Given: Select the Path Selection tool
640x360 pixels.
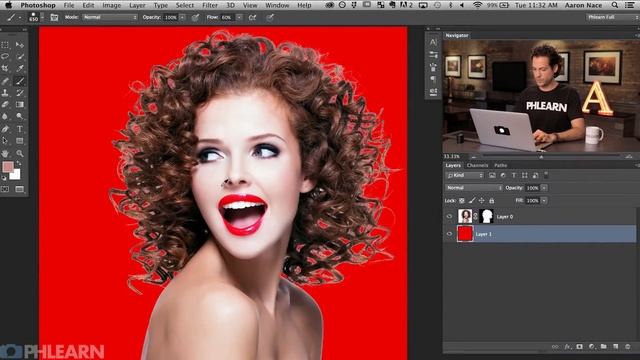Looking at the screenshot, I should 5,141.
